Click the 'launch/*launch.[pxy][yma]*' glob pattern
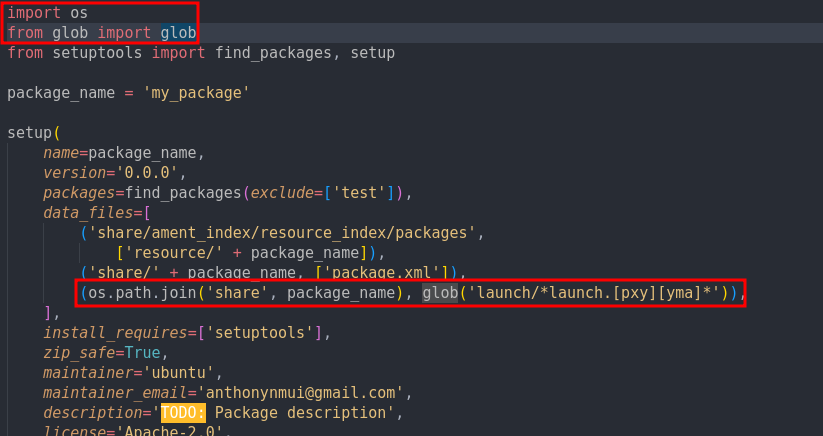 pyautogui.click(x=594, y=293)
